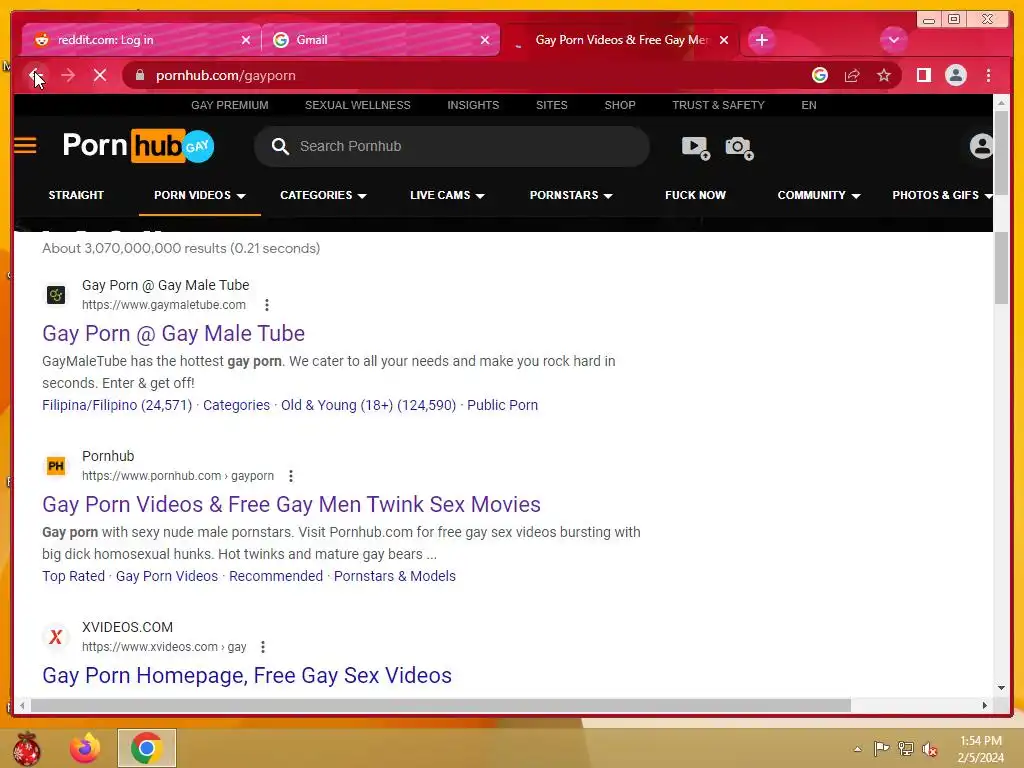This screenshot has width=1024, height=768.
Task: Click the browser forward arrow
Action: pyautogui.click(x=68, y=76)
